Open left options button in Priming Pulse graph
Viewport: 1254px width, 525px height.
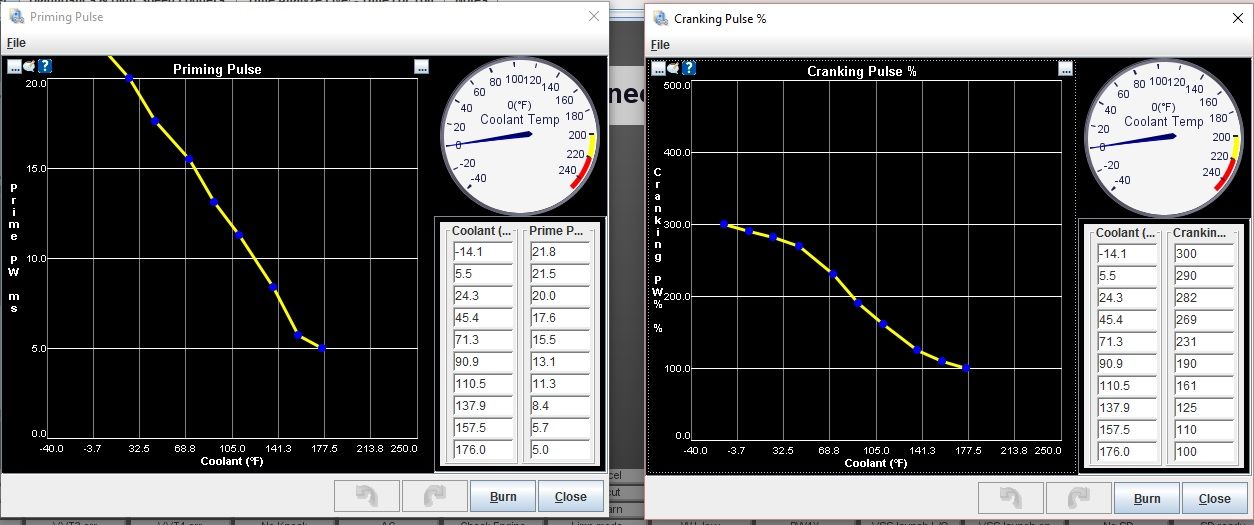coord(14,66)
